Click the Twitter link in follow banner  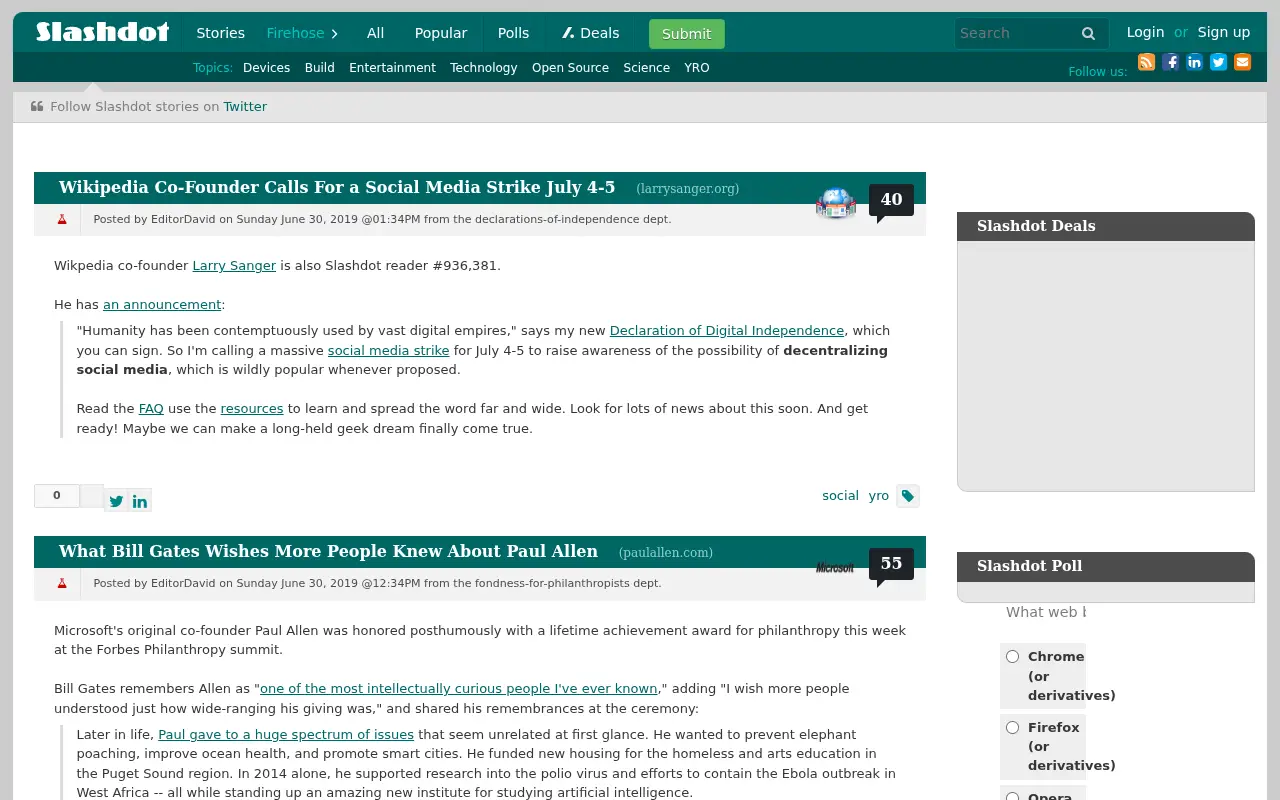click(x=245, y=106)
